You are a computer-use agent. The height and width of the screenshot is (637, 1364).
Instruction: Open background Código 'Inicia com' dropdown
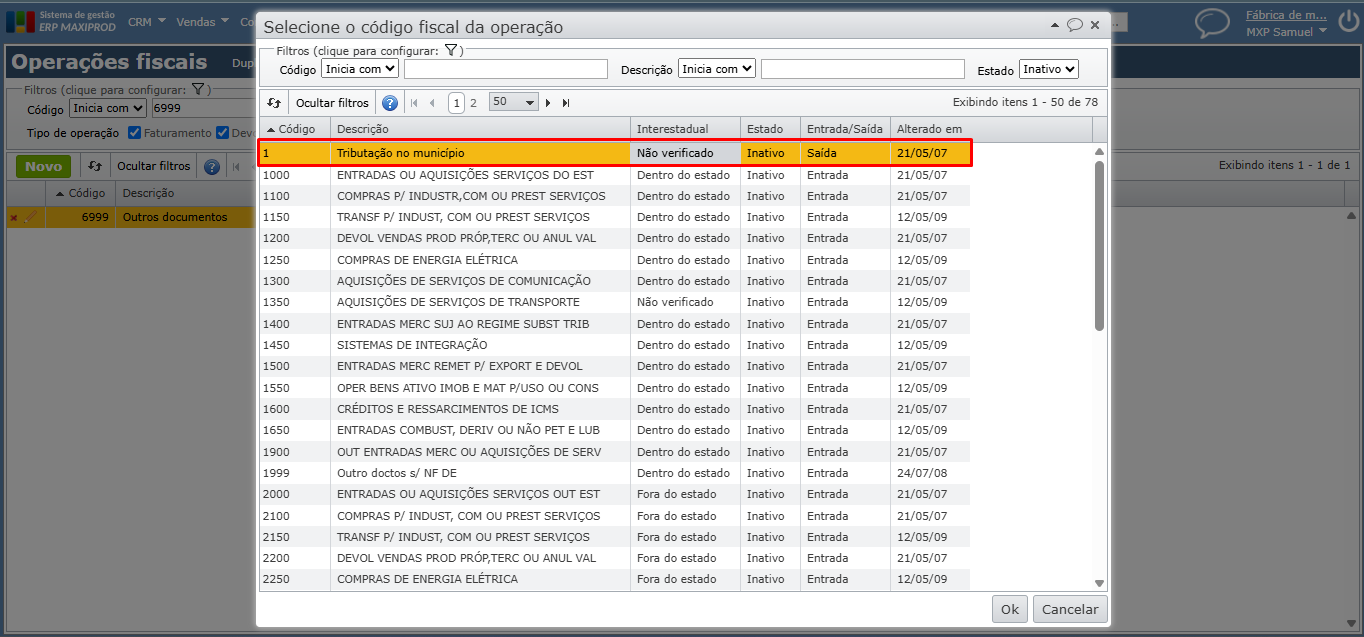click(108, 108)
